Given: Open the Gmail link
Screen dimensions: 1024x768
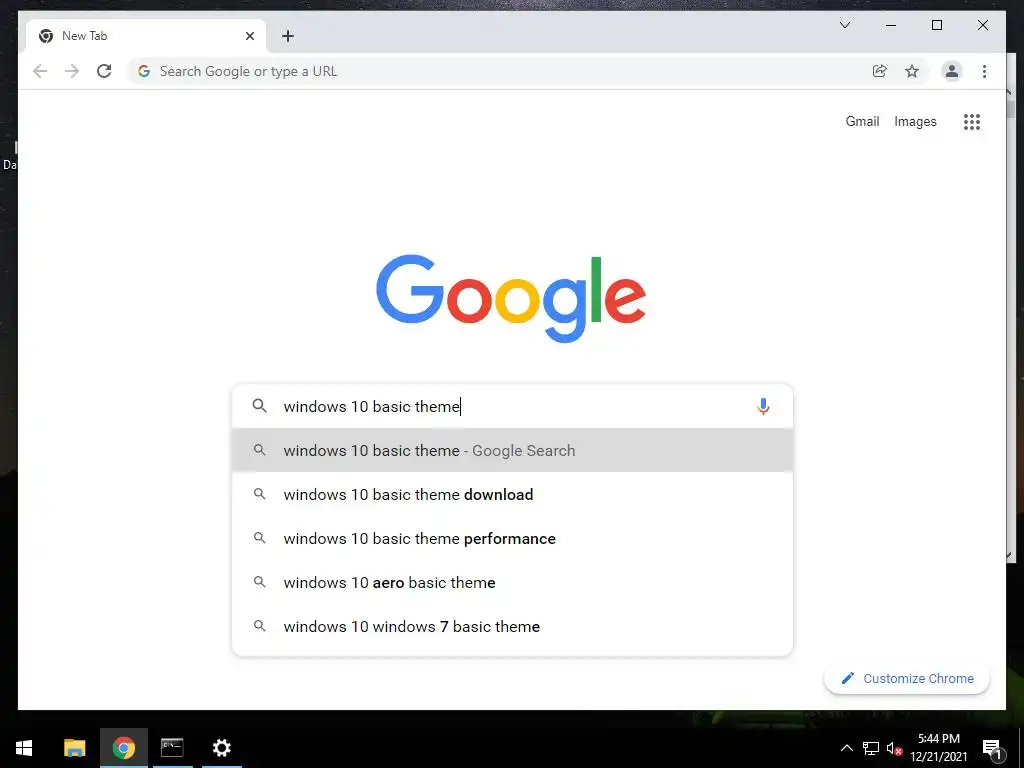Looking at the screenshot, I should pyautogui.click(x=862, y=121).
